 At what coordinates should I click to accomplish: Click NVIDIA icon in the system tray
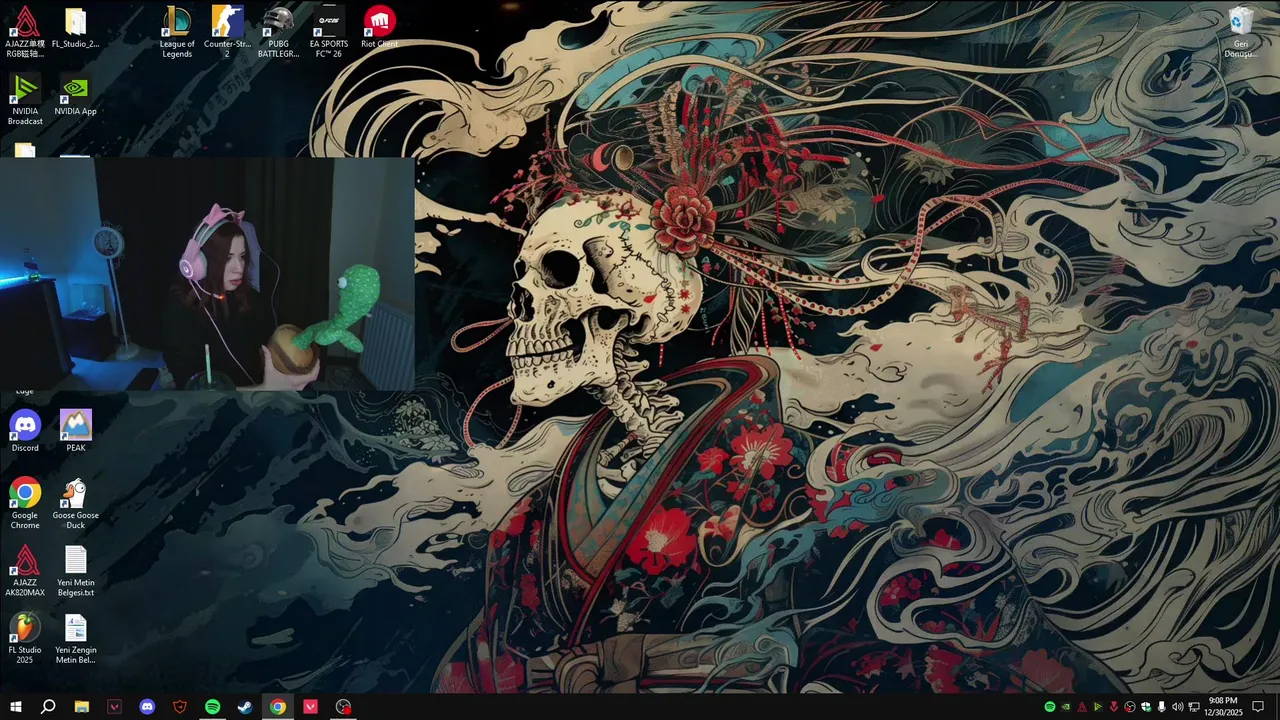coord(1066,707)
